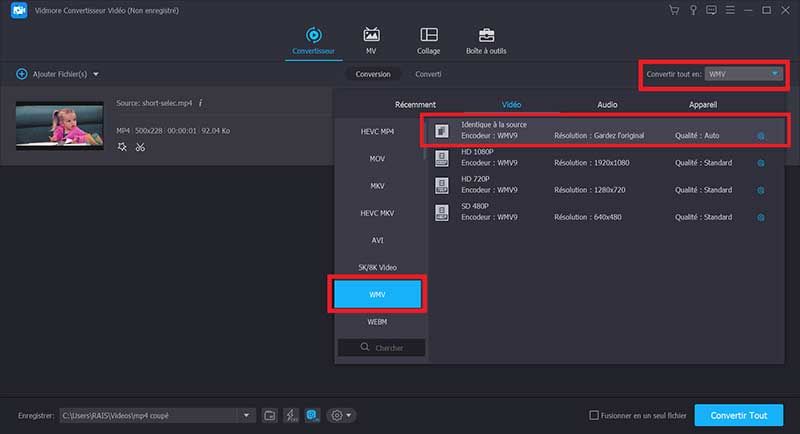The height and width of the screenshot is (434, 800).
Task: Select HEVC MP4 format
Action: click(377, 132)
